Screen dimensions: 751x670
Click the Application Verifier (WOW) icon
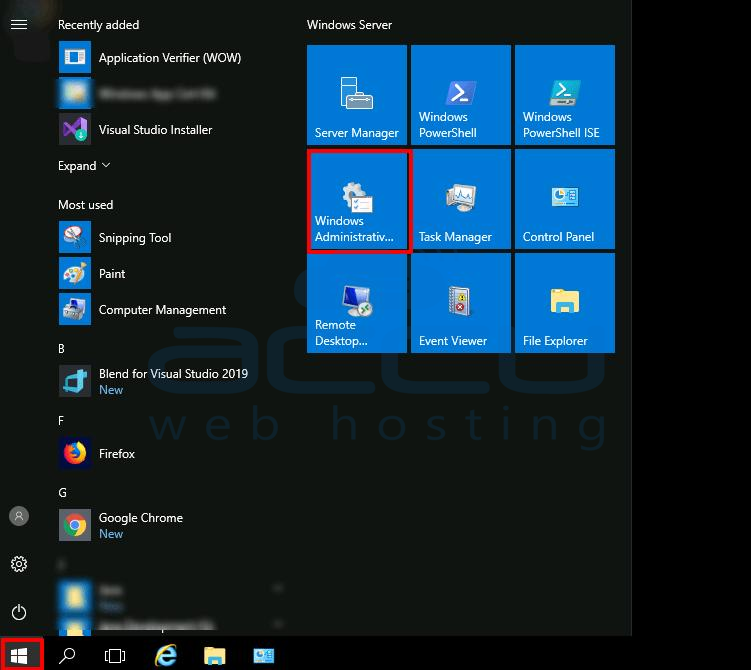click(75, 57)
